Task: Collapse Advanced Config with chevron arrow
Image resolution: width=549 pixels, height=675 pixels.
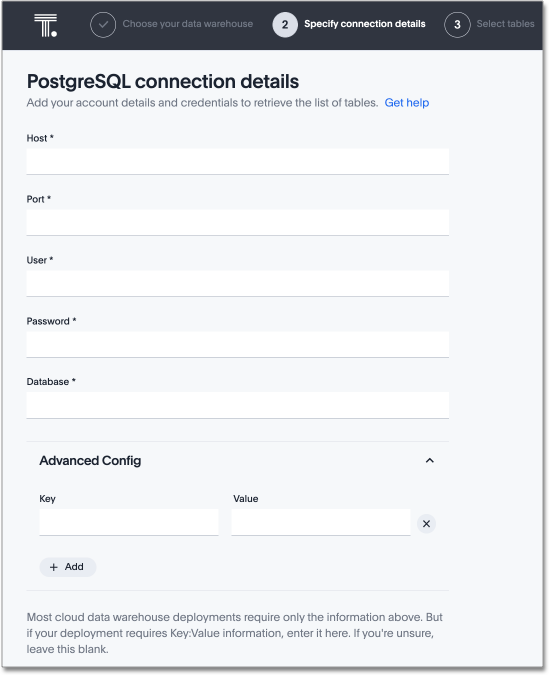Action: (x=430, y=461)
